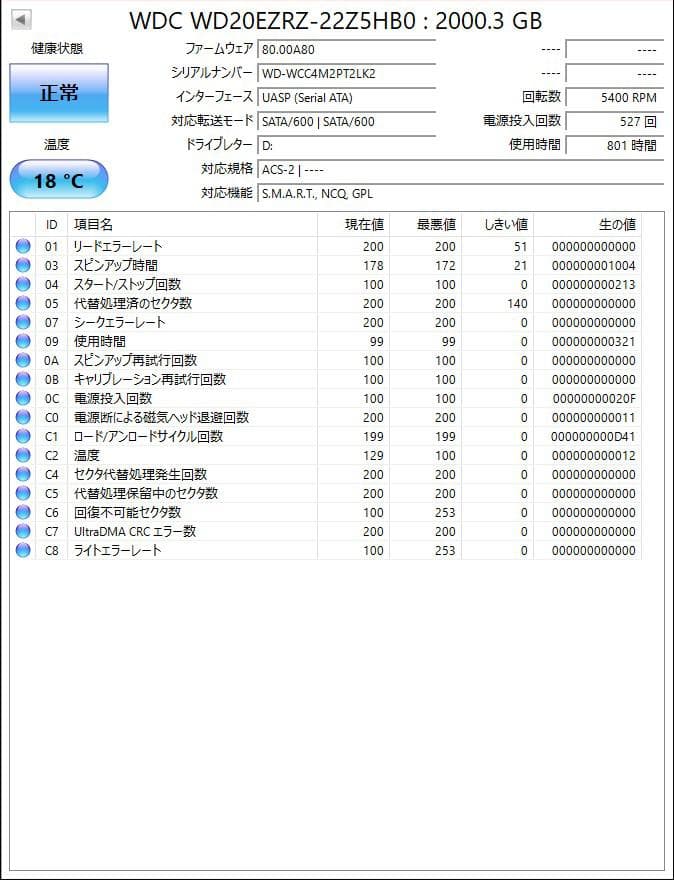Click status orb for ID C4 row
This screenshot has width=674, height=880.
point(23,474)
